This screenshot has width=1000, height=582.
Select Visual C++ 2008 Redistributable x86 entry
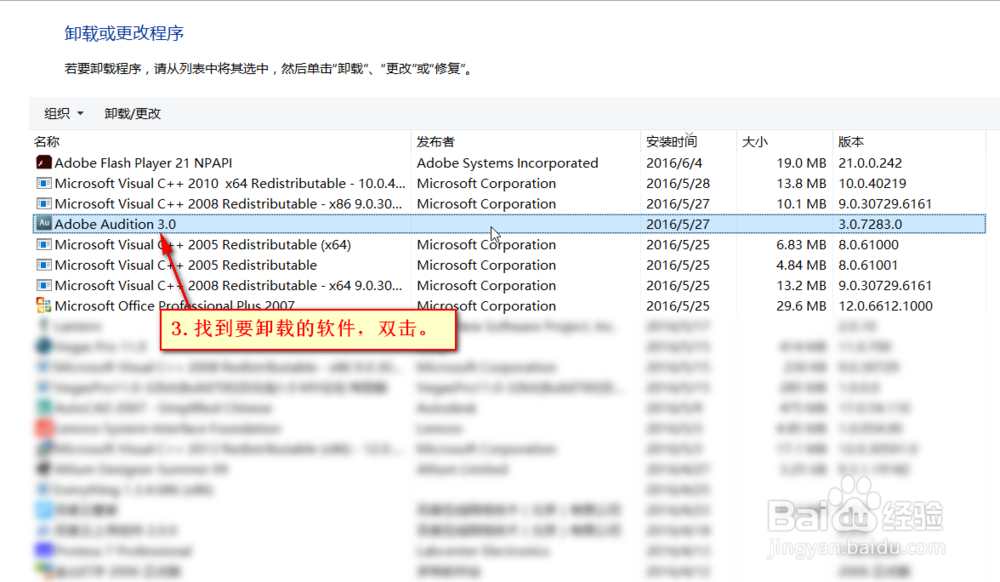(x=228, y=203)
